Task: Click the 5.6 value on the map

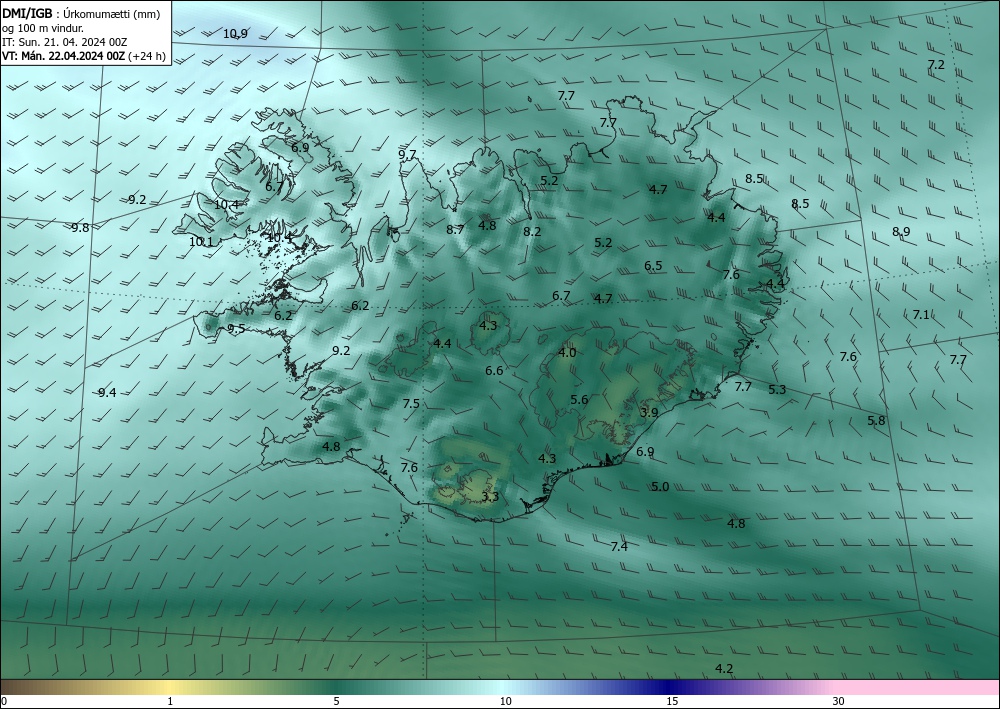Action: (579, 400)
